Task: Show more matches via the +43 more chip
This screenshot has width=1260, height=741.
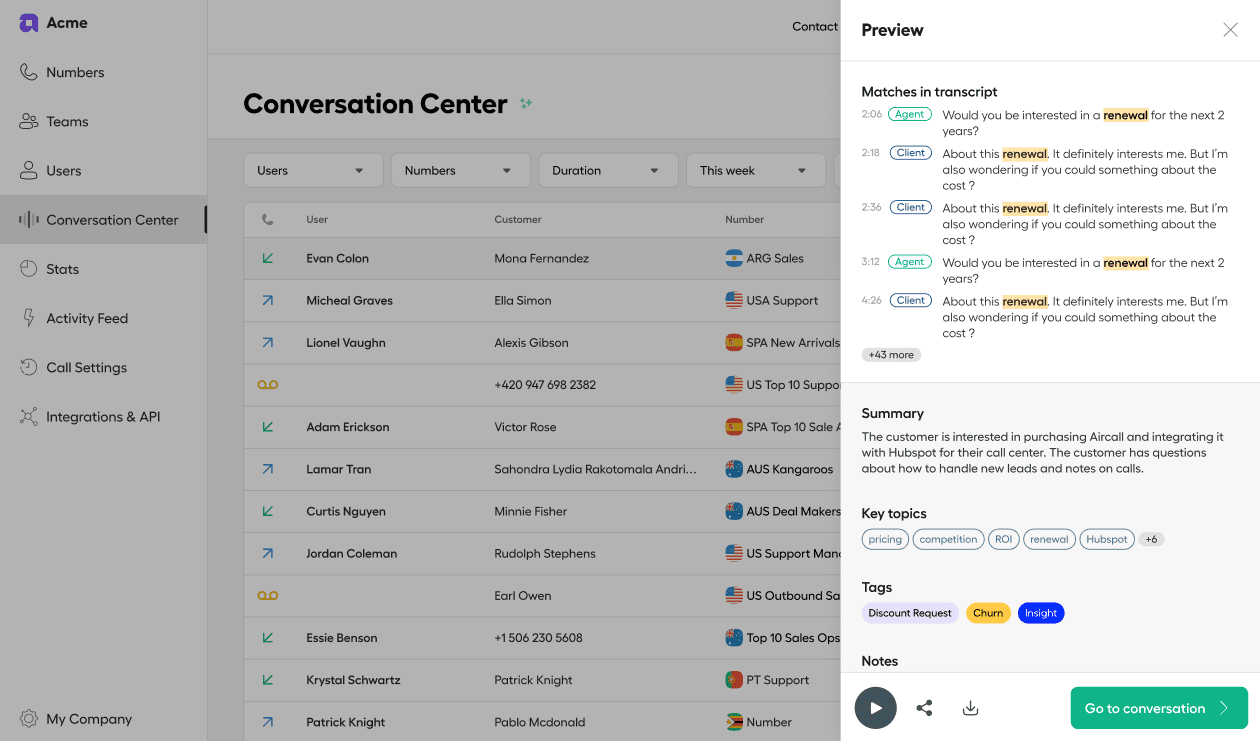Action: pyautogui.click(x=890, y=354)
